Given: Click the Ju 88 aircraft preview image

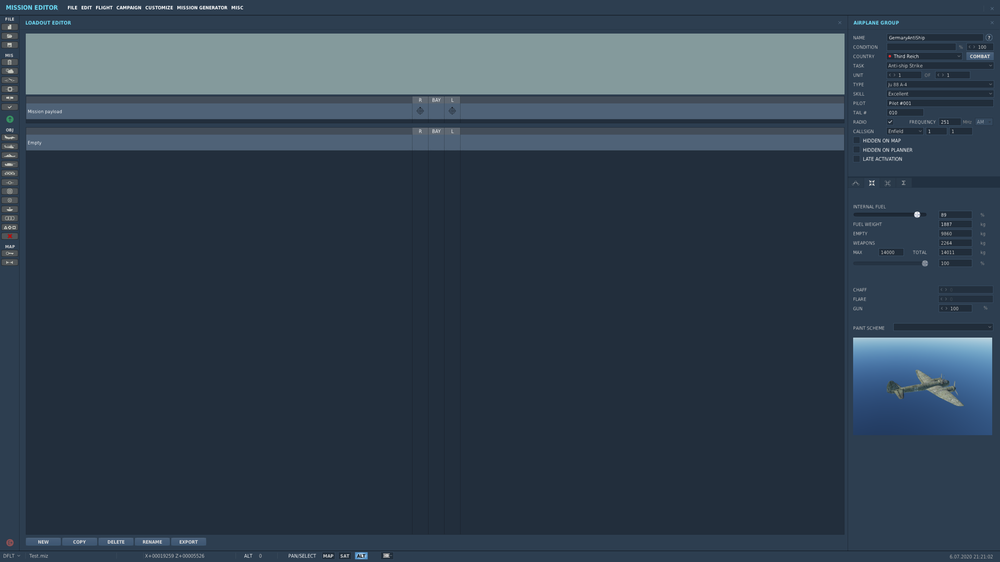Looking at the screenshot, I should [x=922, y=387].
